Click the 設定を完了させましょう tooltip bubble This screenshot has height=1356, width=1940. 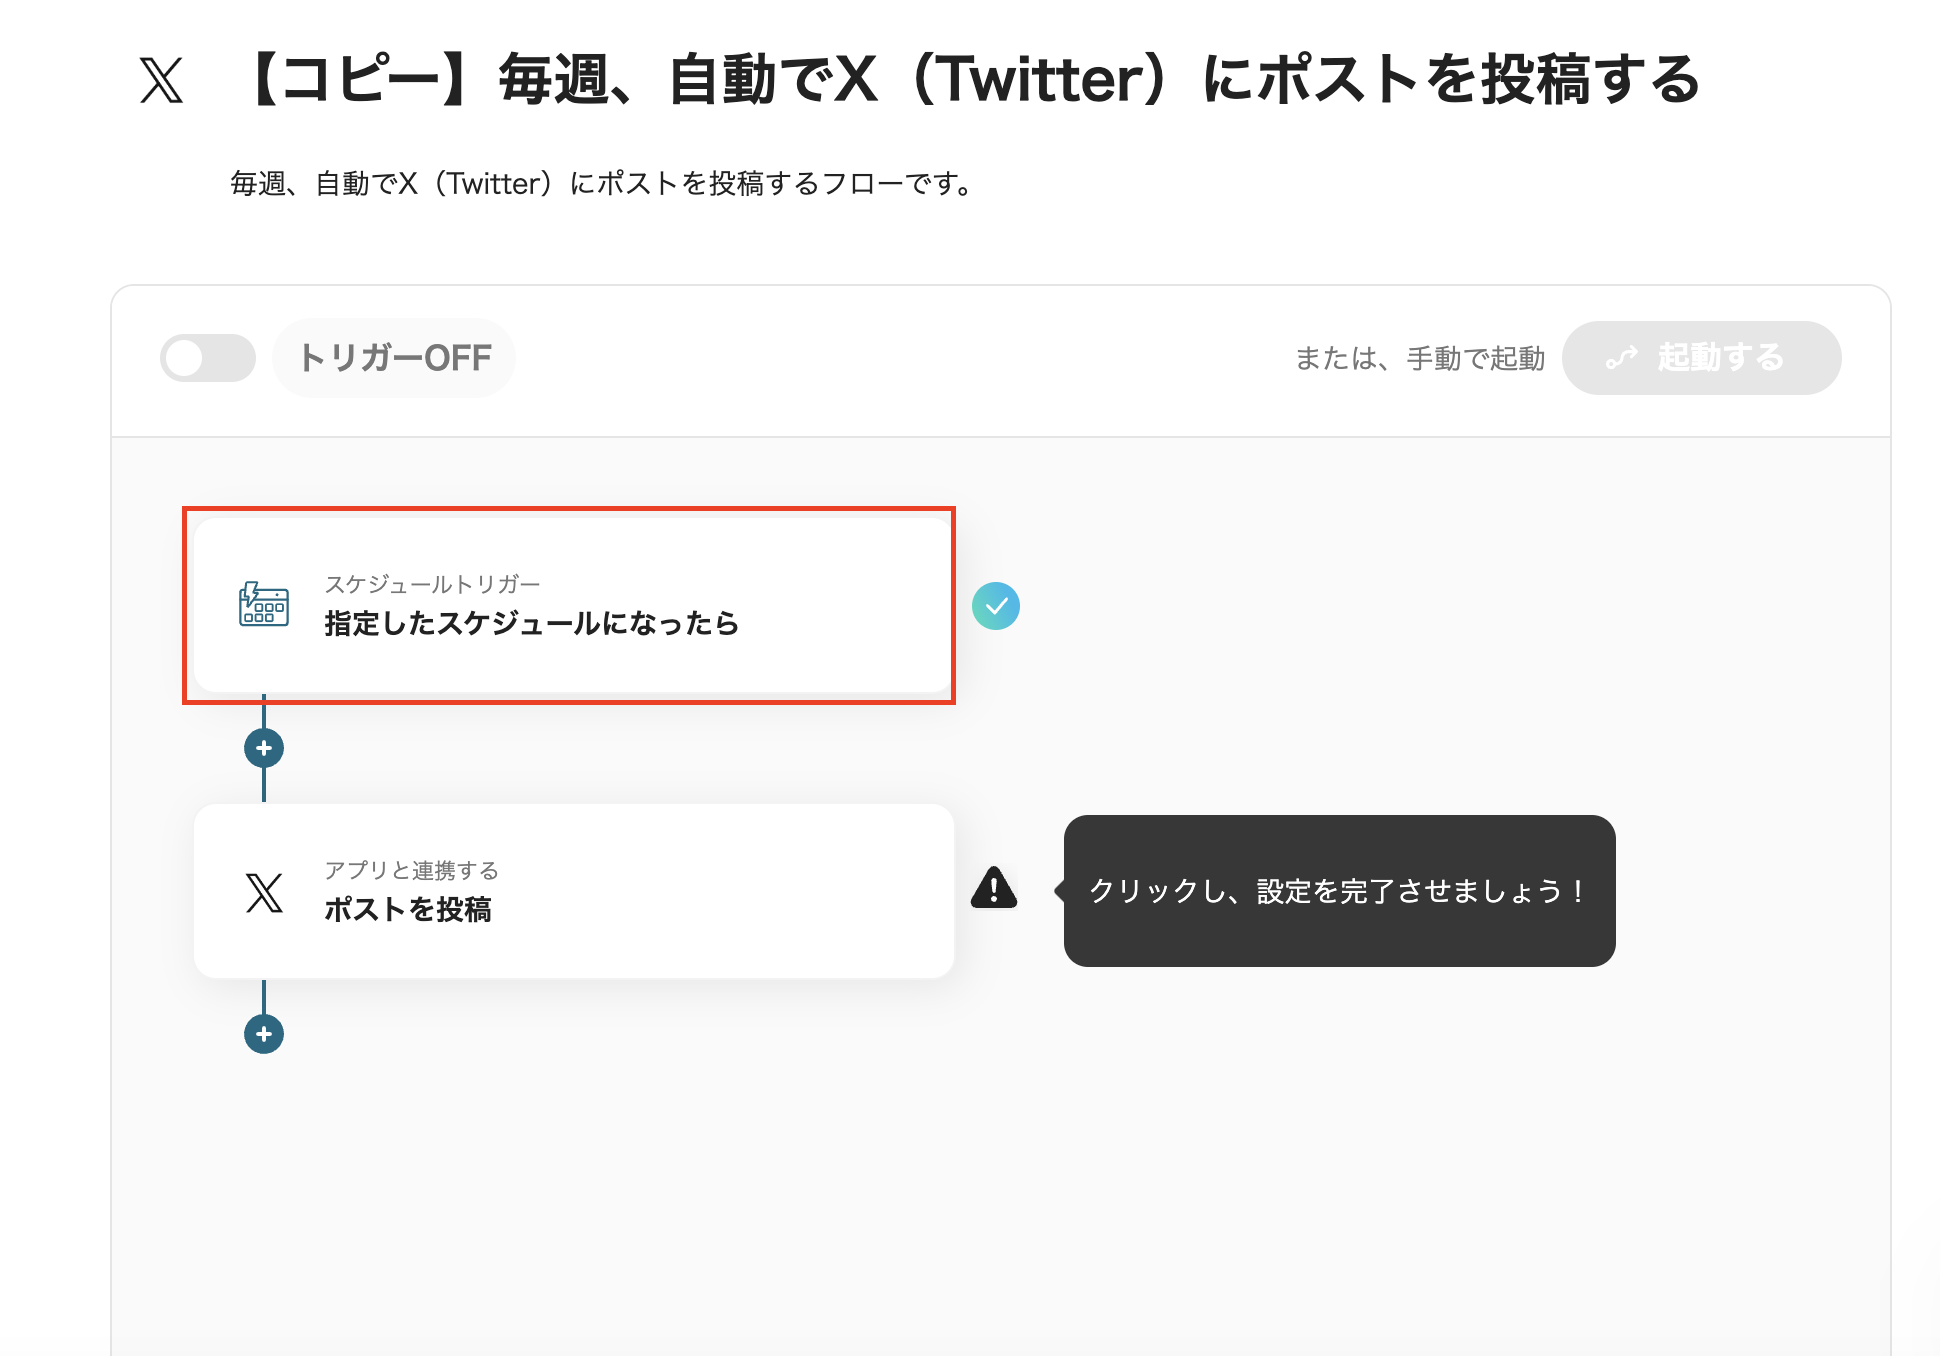click(x=1340, y=891)
